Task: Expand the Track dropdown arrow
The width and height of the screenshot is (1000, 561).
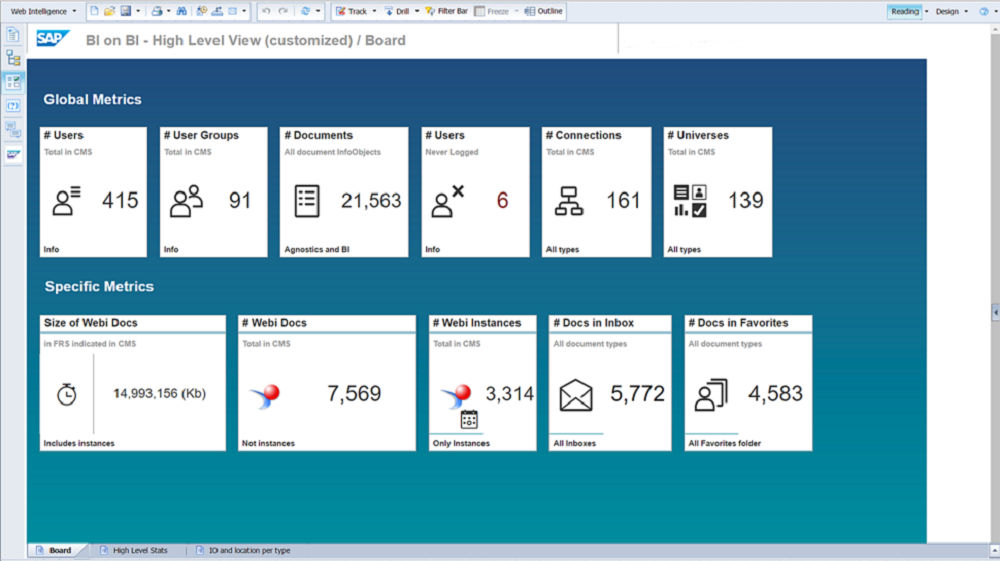Action: tap(374, 11)
